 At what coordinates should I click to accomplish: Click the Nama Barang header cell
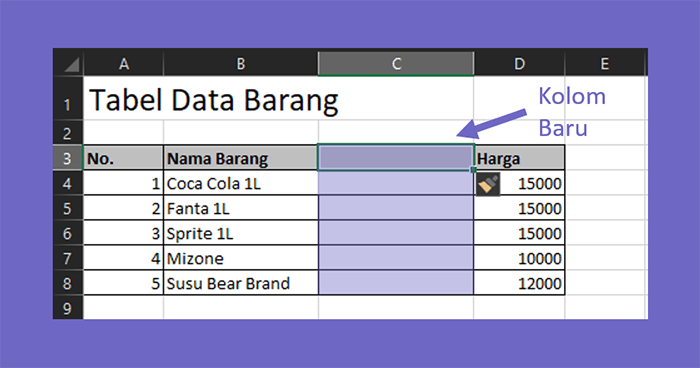coord(241,158)
